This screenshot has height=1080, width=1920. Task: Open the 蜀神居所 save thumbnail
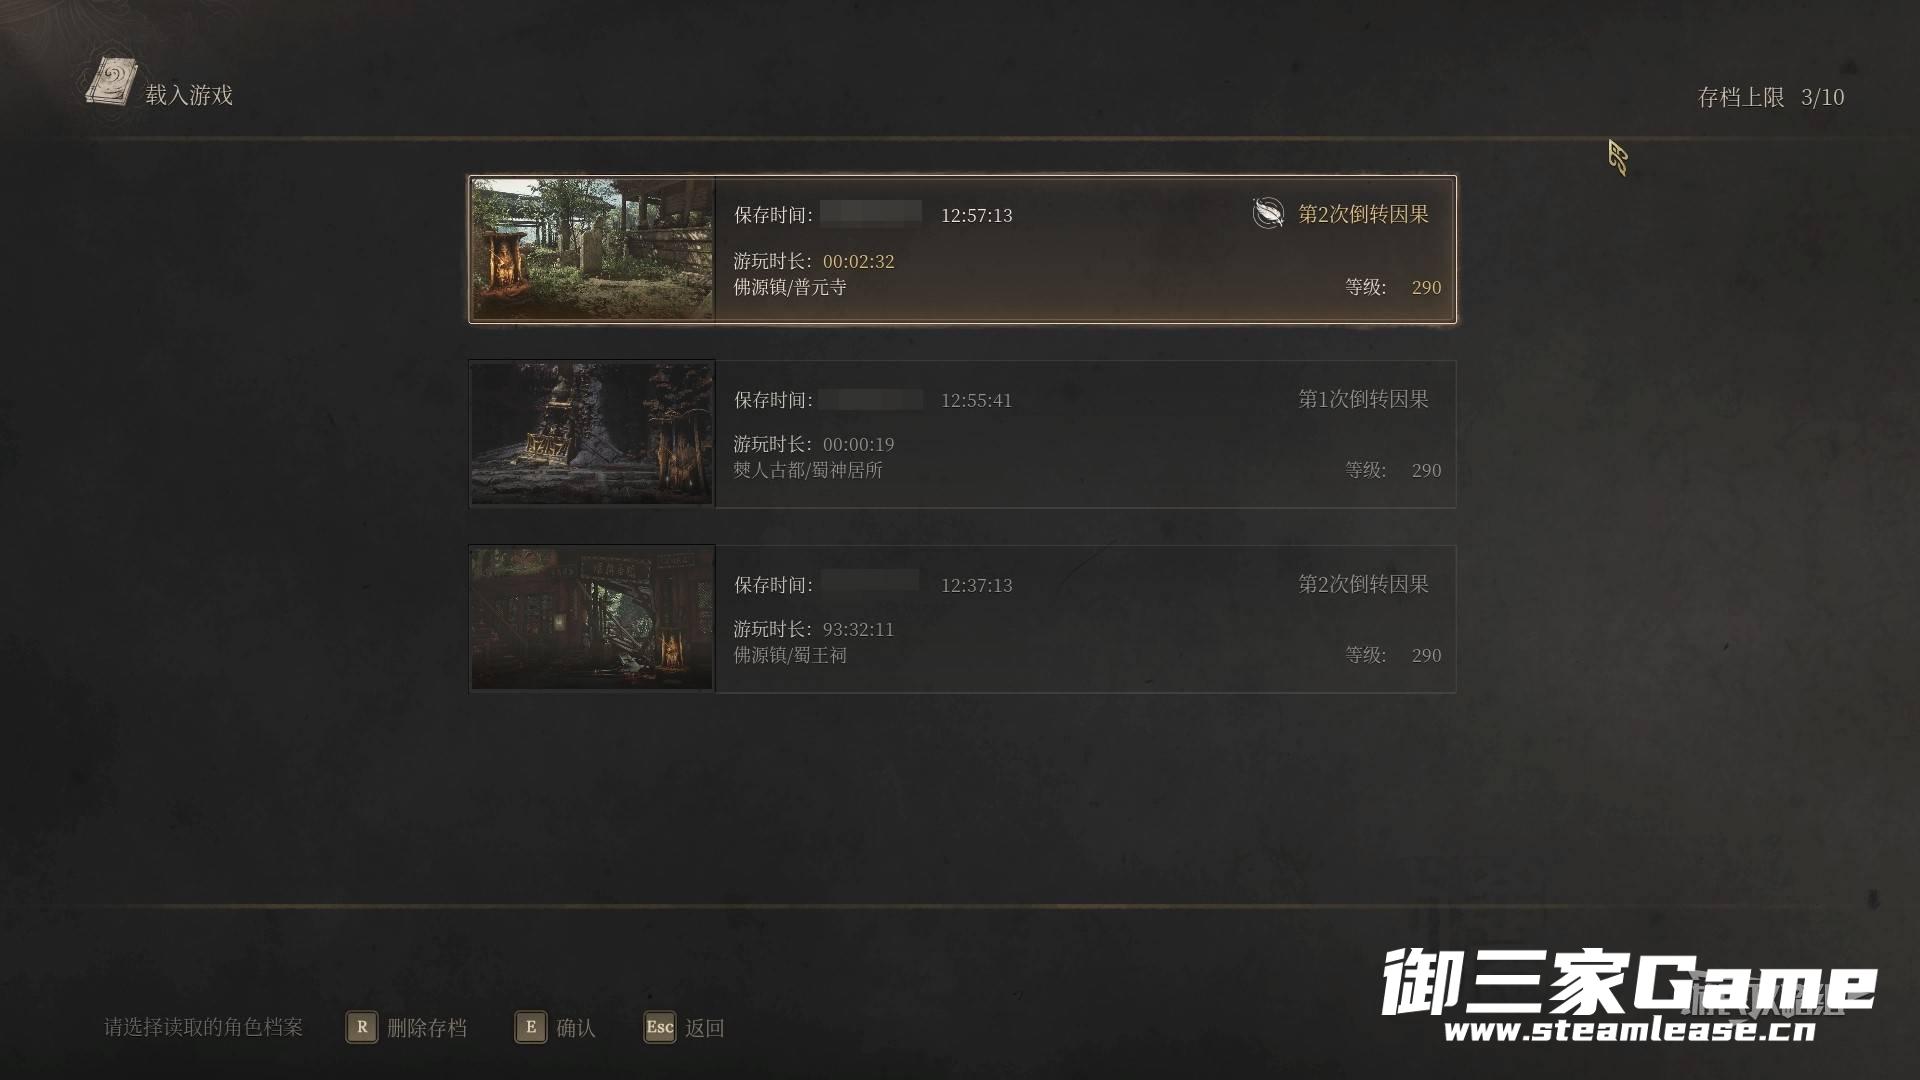pyautogui.click(x=592, y=434)
